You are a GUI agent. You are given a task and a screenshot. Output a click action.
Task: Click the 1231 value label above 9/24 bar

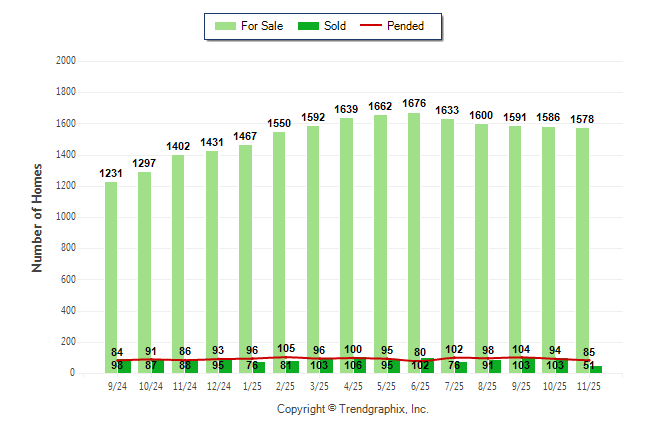tap(111, 173)
